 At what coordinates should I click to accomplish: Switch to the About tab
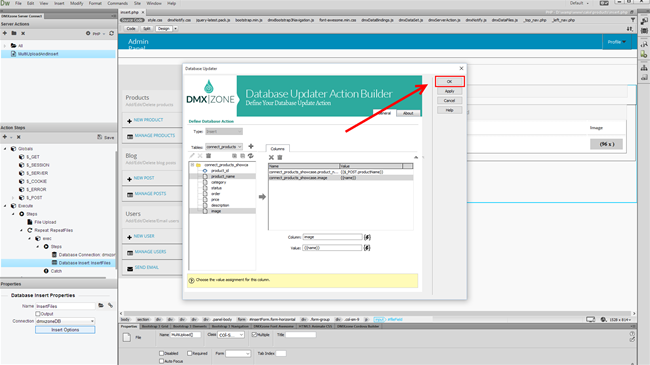pyautogui.click(x=408, y=113)
